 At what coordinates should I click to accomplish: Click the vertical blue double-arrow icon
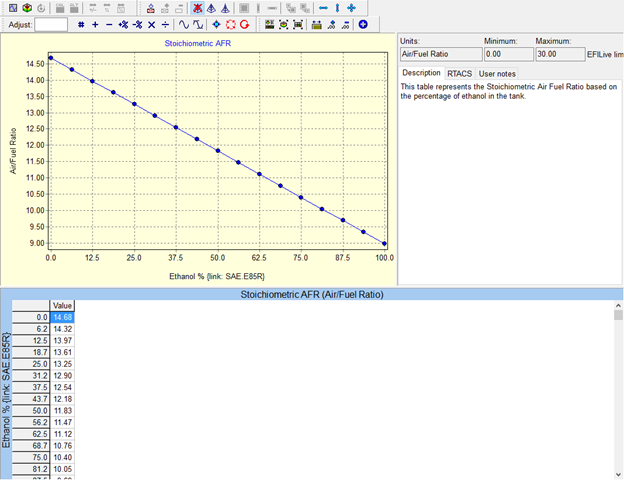click(337, 7)
